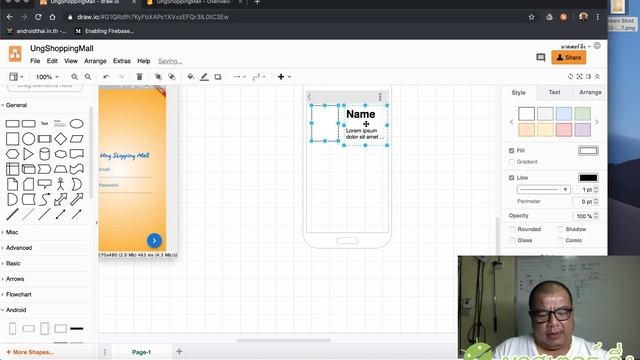Switch to the Arrange tab
The image size is (640, 360).
point(590,92)
